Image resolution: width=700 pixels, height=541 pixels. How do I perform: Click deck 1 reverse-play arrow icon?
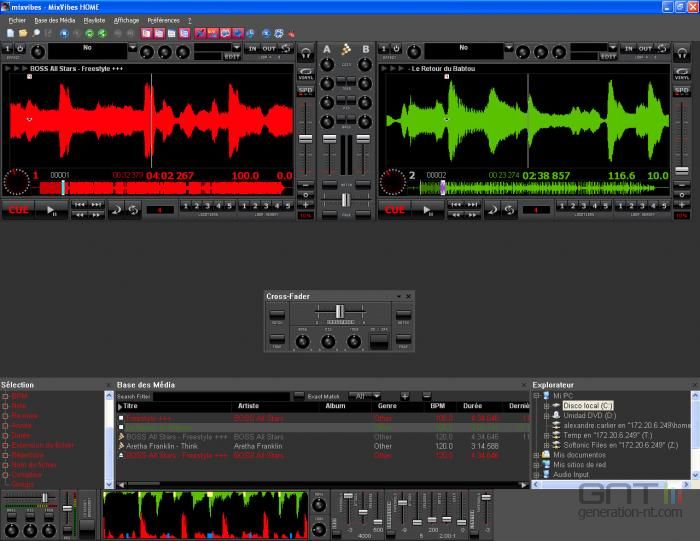(x=117, y=209)
